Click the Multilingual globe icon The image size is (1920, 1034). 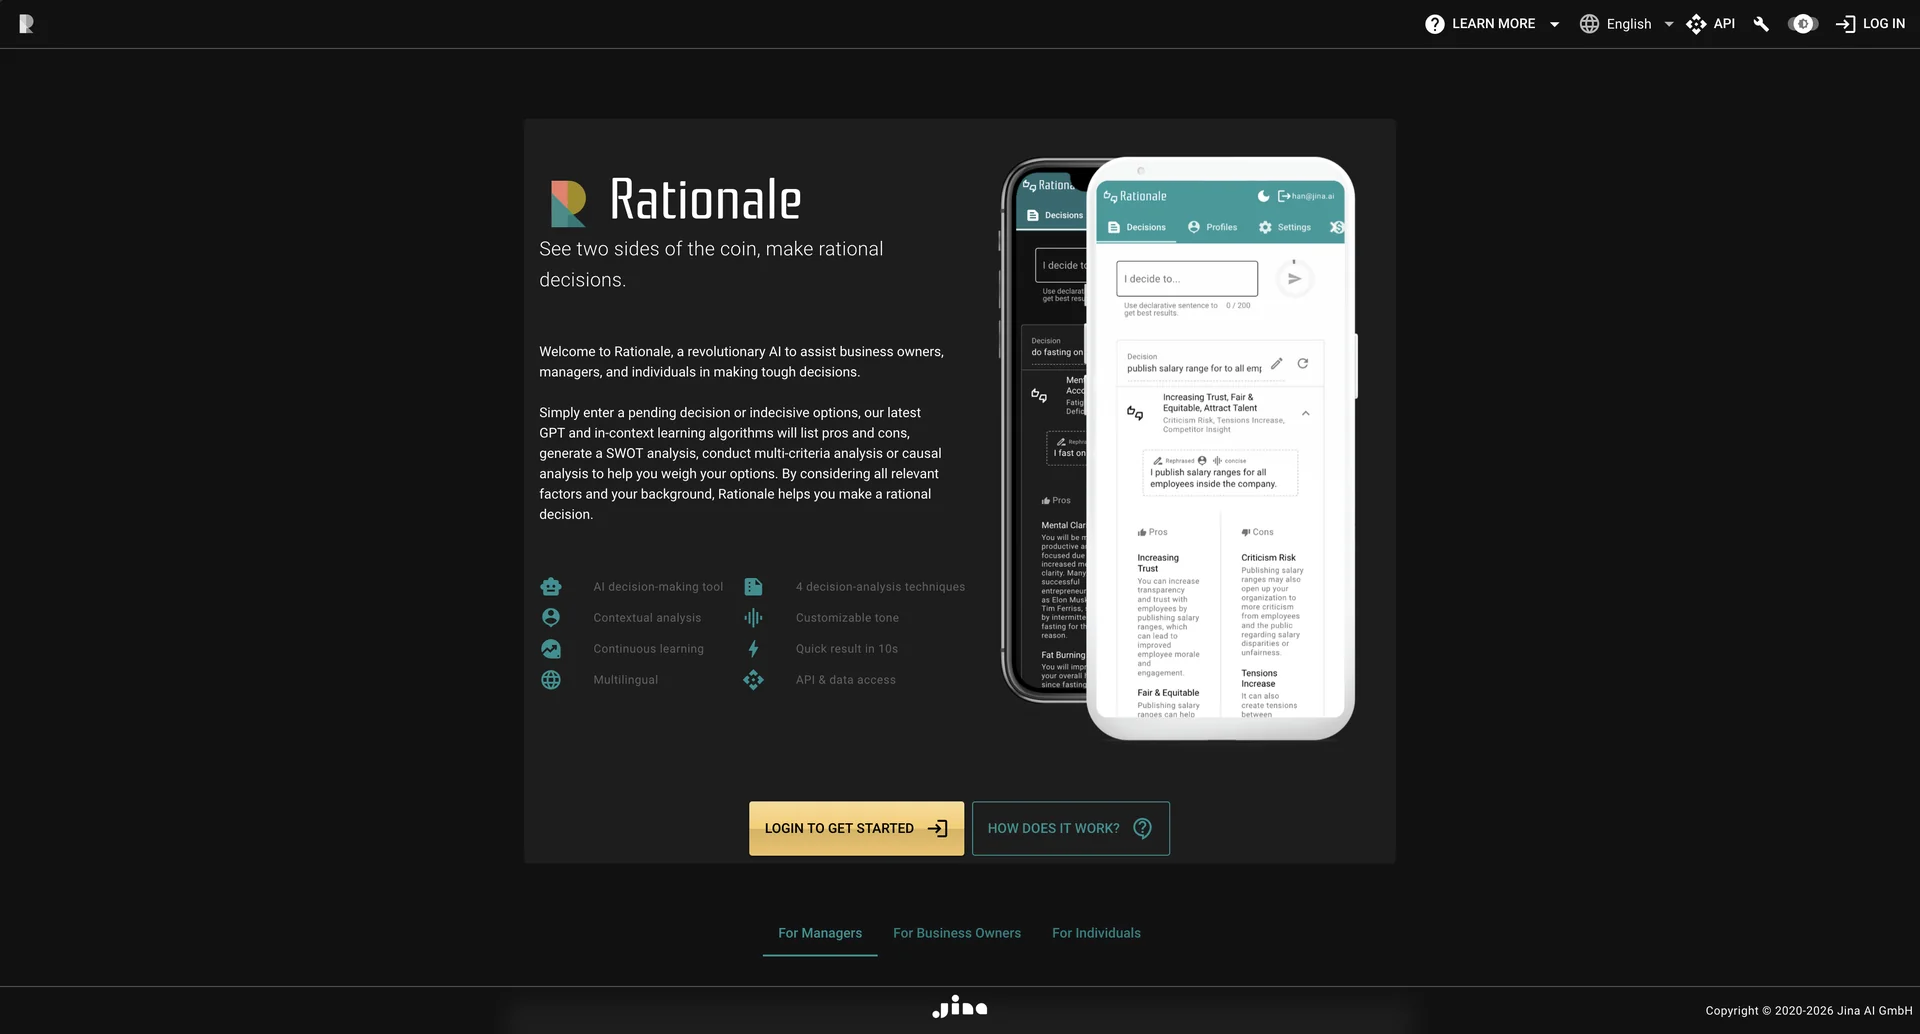[x=551, y=680]
